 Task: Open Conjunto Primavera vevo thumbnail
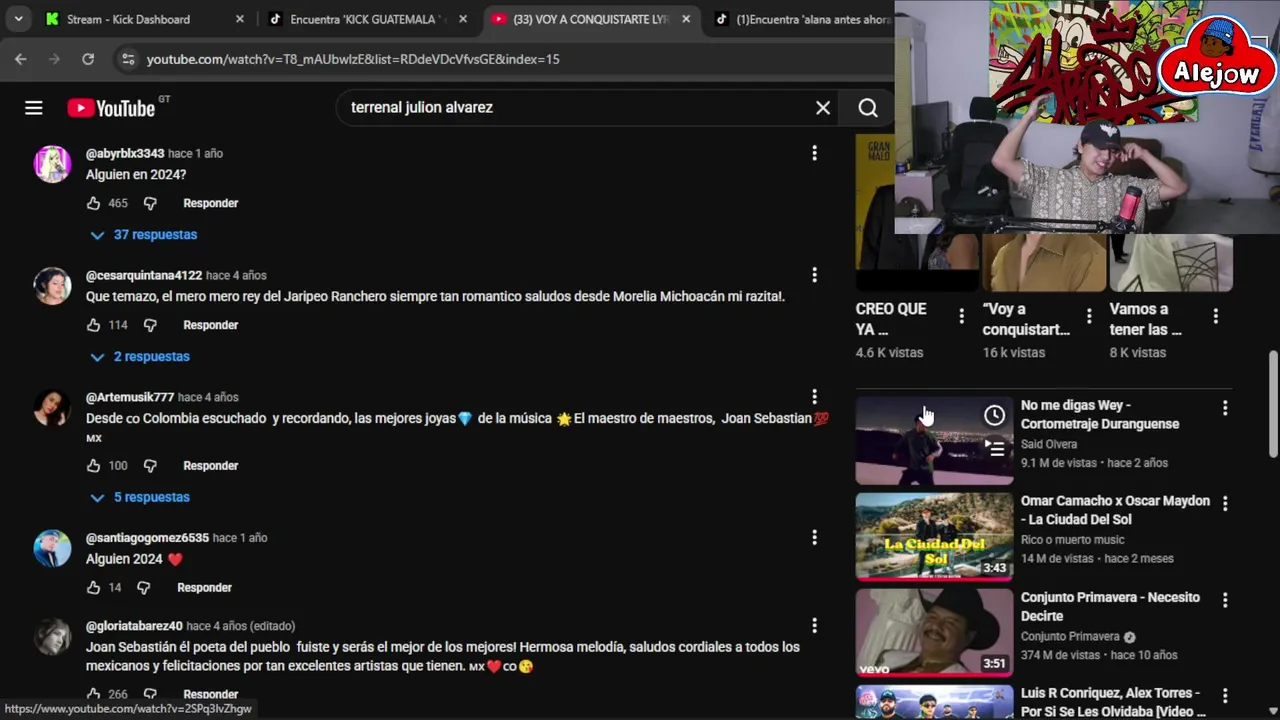click(934, 633)
